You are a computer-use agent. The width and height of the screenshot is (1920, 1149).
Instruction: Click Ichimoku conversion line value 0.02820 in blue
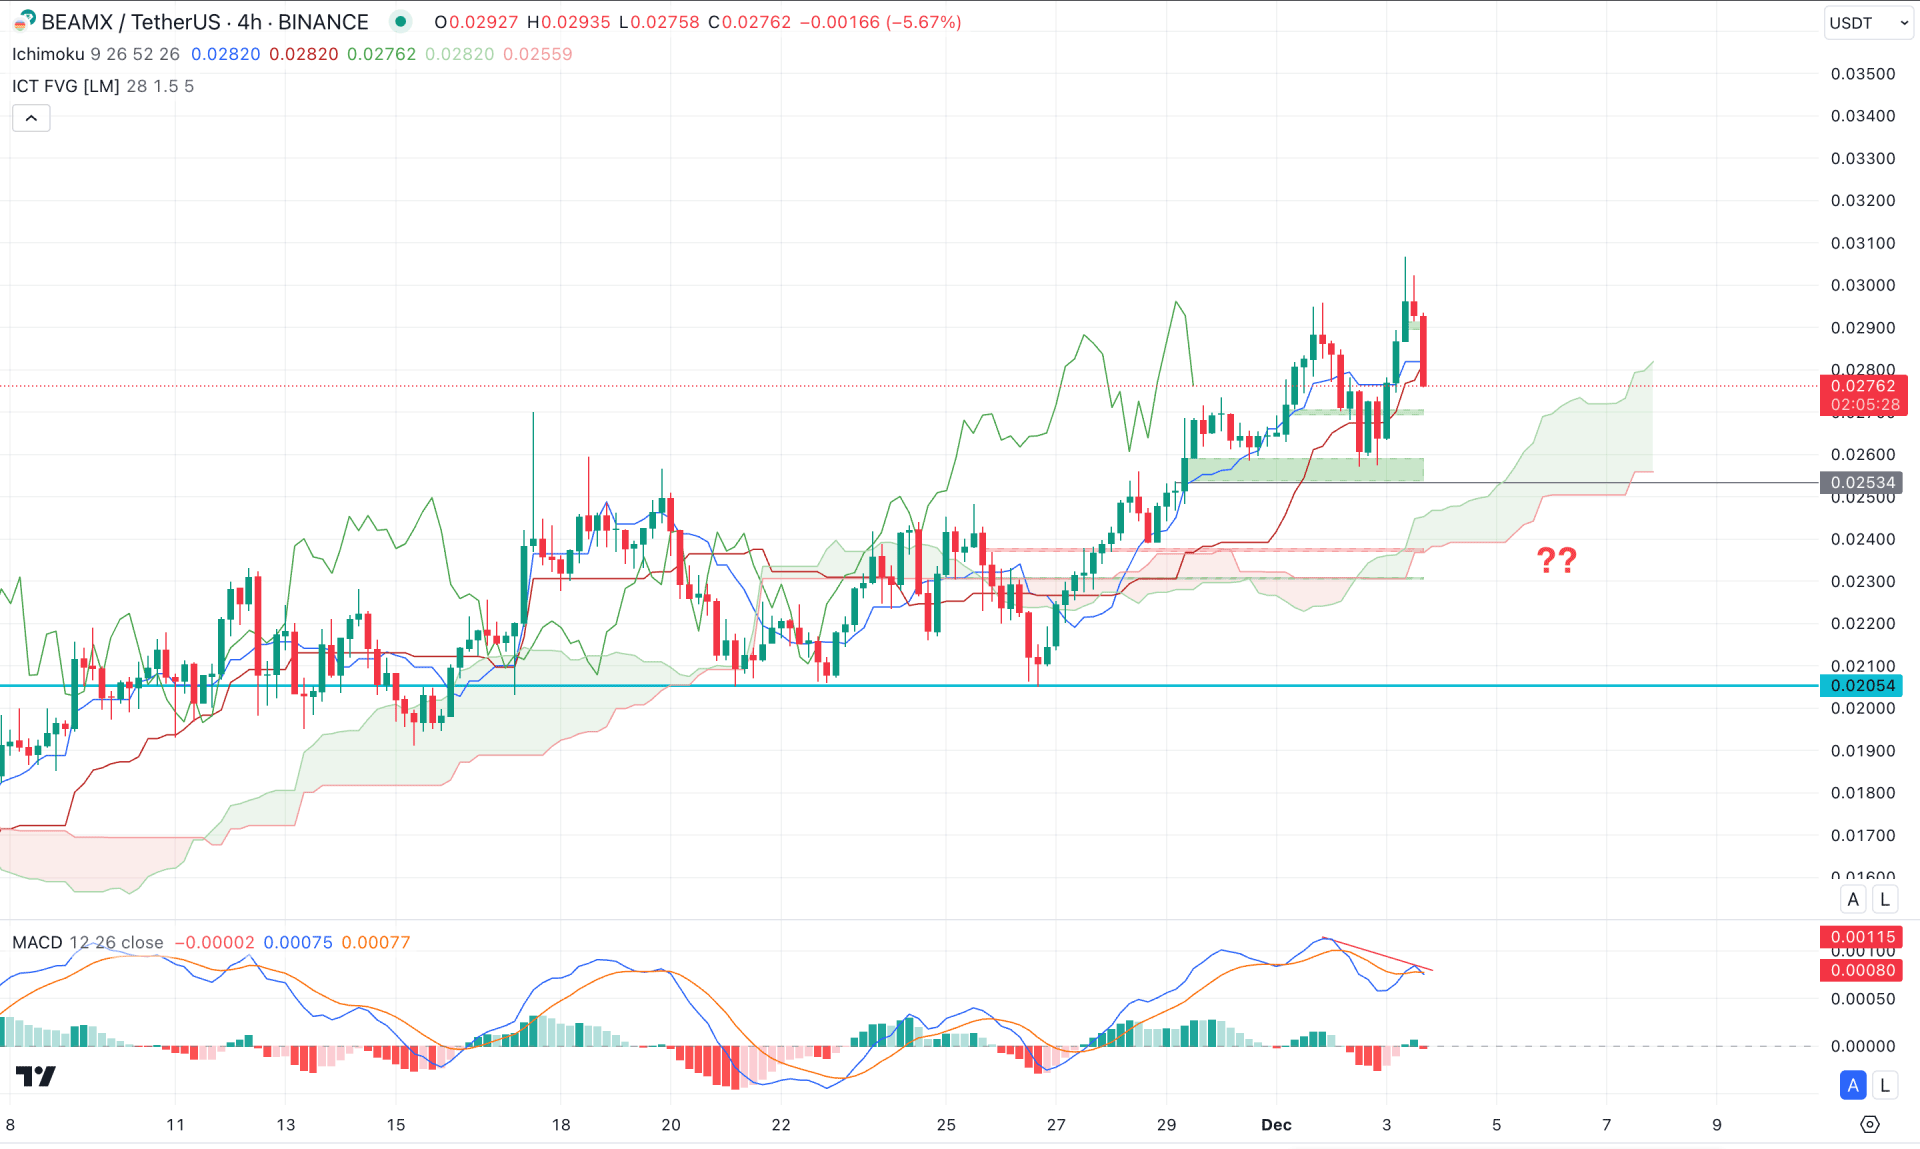click(x=225, y=54)
